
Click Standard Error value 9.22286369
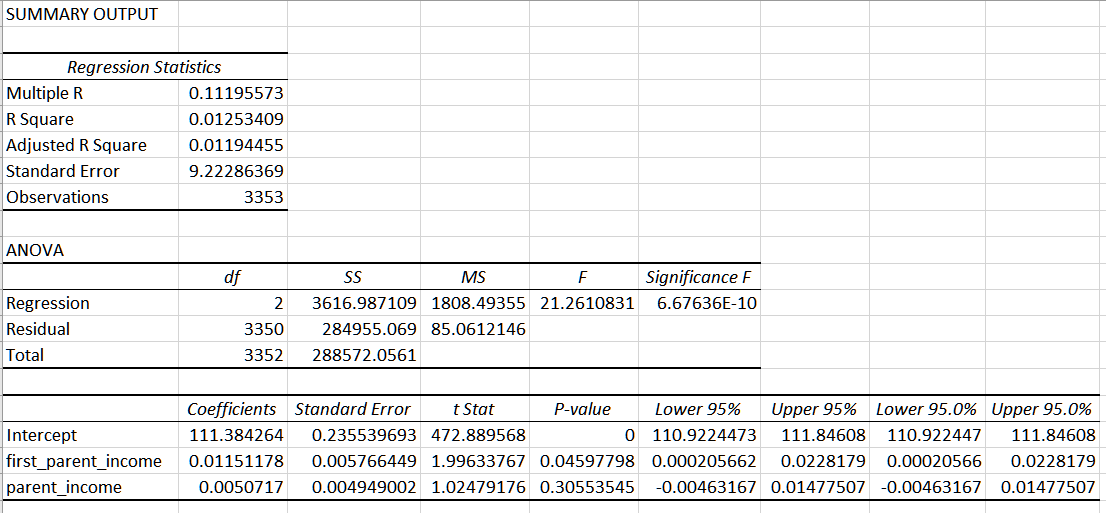(233, 171)
